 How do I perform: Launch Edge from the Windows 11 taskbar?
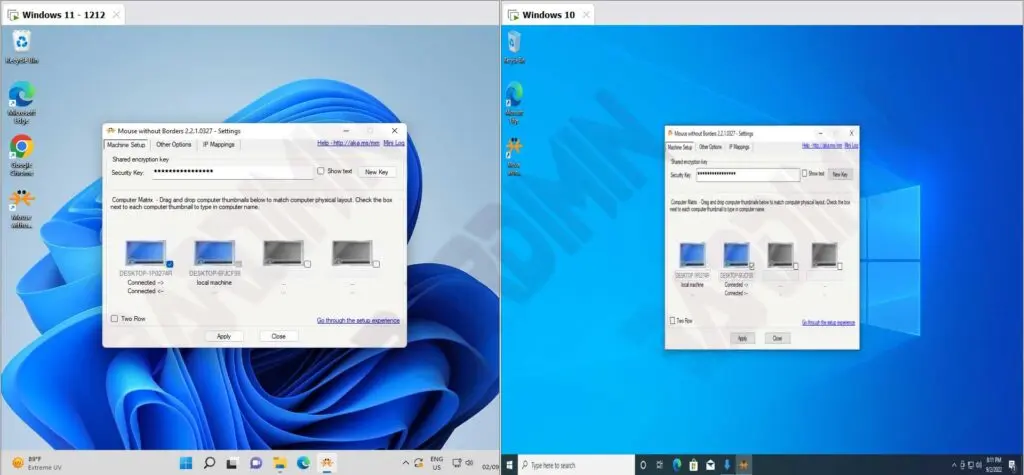pyautogui.click(x=303, y=463)
